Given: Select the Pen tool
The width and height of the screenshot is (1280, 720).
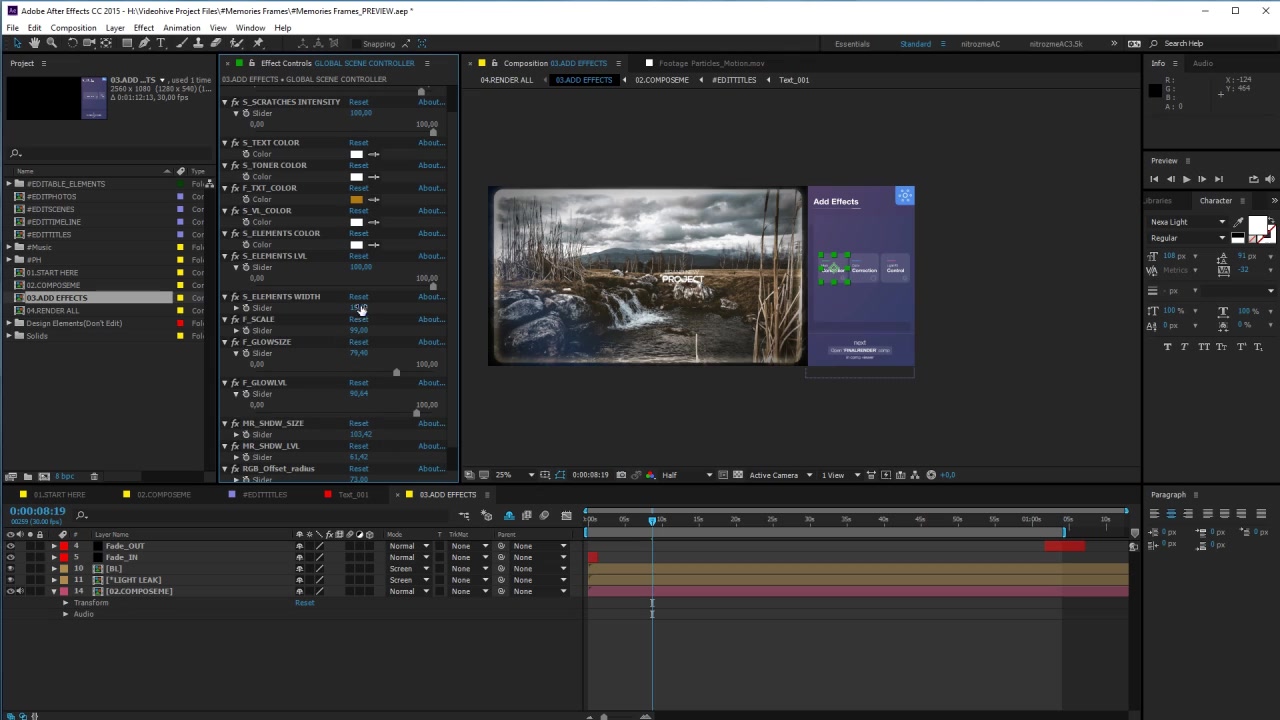Looking at the screenshot, I should click(144, 43).
